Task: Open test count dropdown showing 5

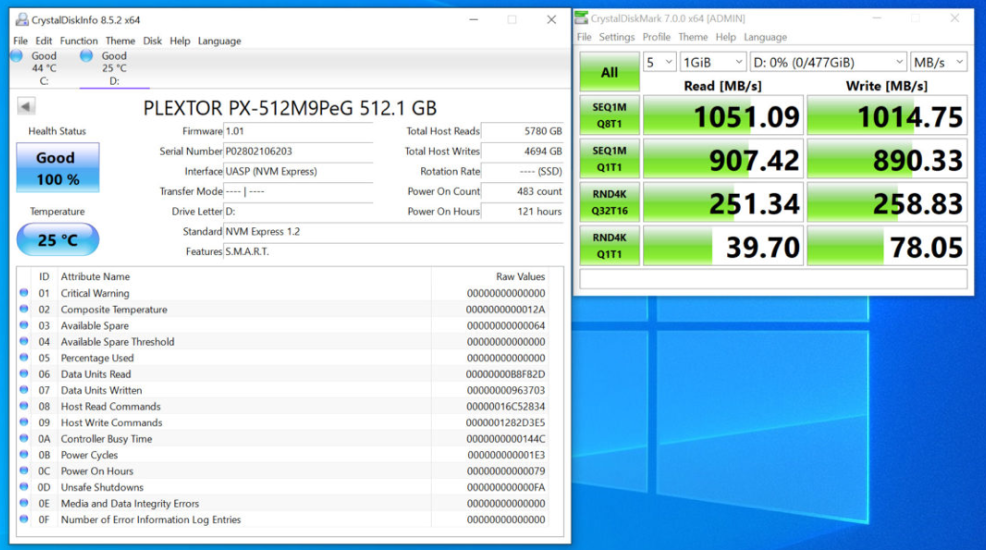Action: (x=659, y=62)
